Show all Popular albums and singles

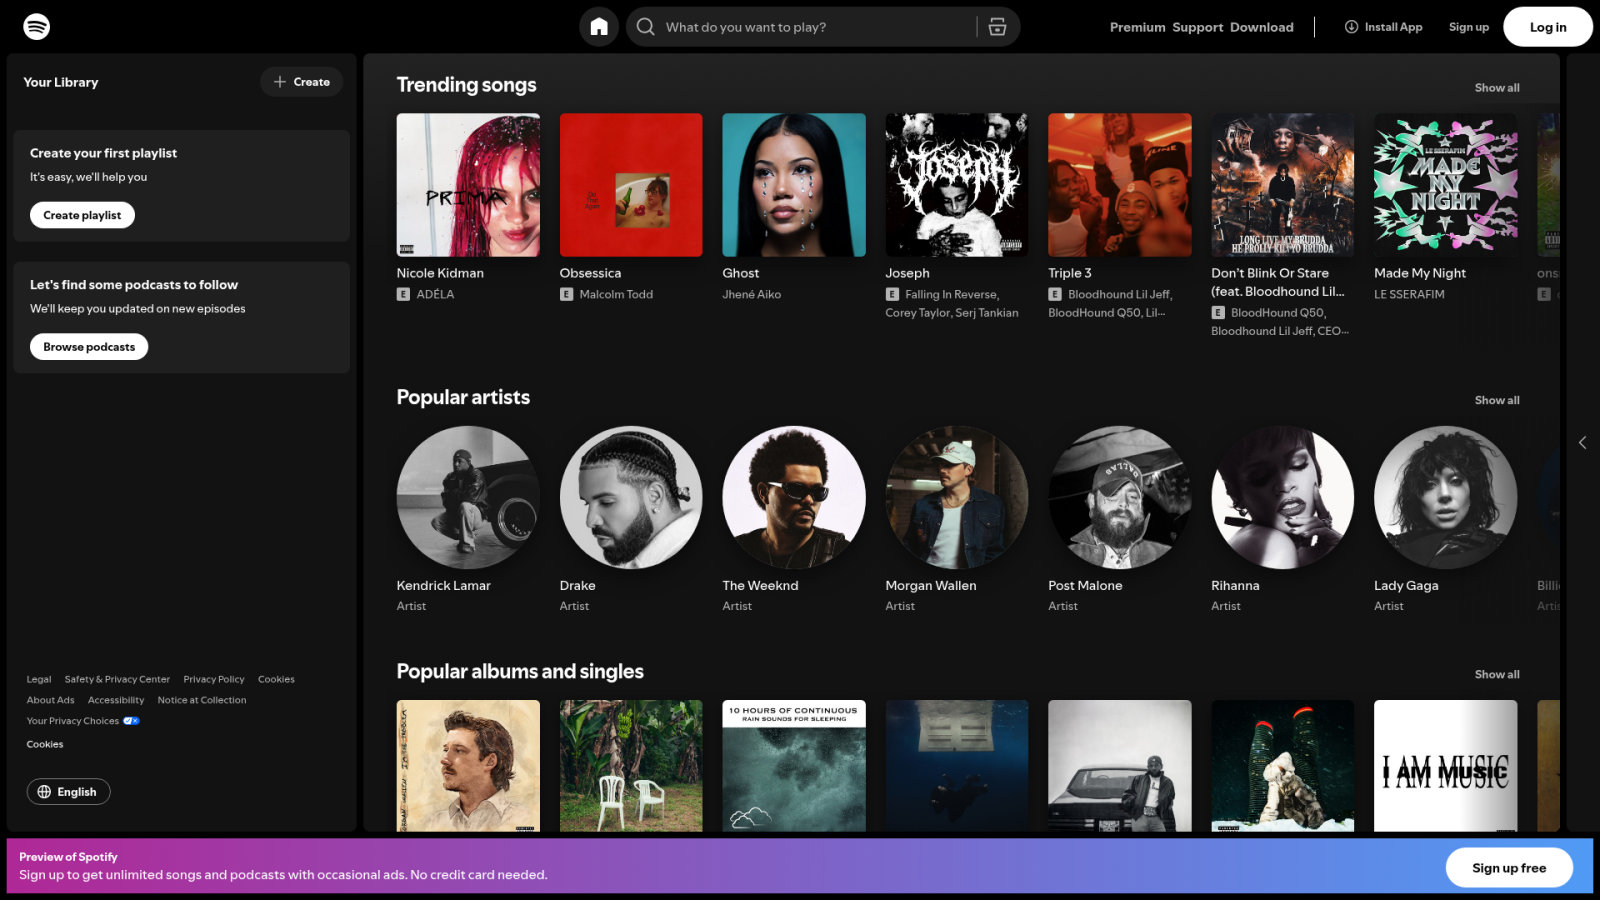point(1497,675)
